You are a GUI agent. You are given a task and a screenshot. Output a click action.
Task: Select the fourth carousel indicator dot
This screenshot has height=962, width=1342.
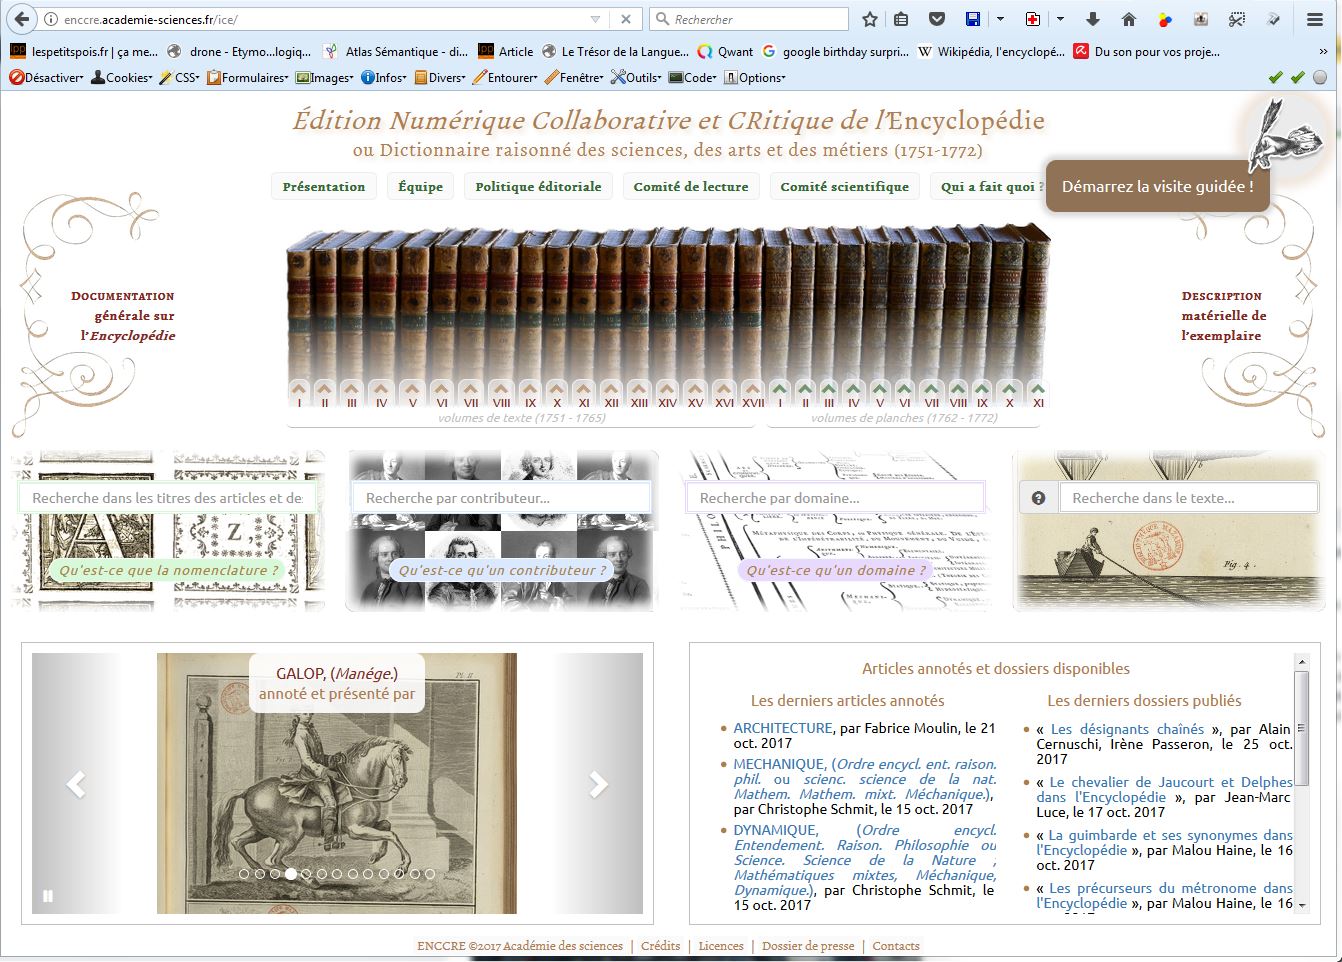point(290,874)
